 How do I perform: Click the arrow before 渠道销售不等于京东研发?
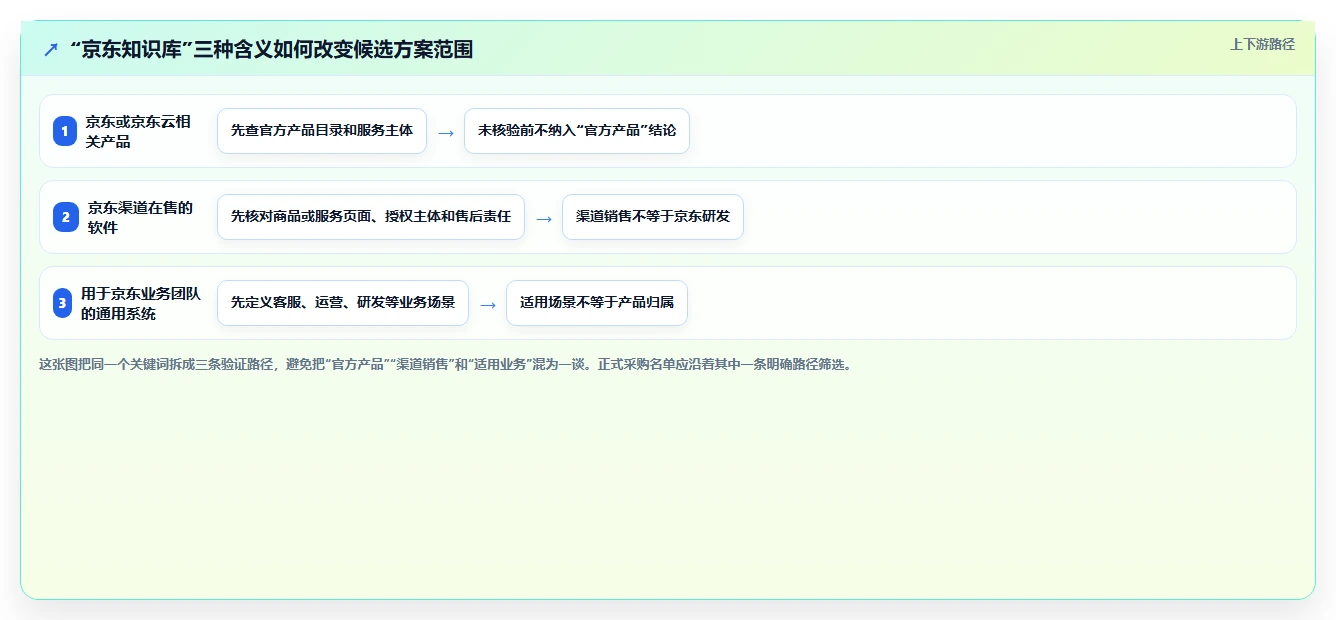(544, 218)
